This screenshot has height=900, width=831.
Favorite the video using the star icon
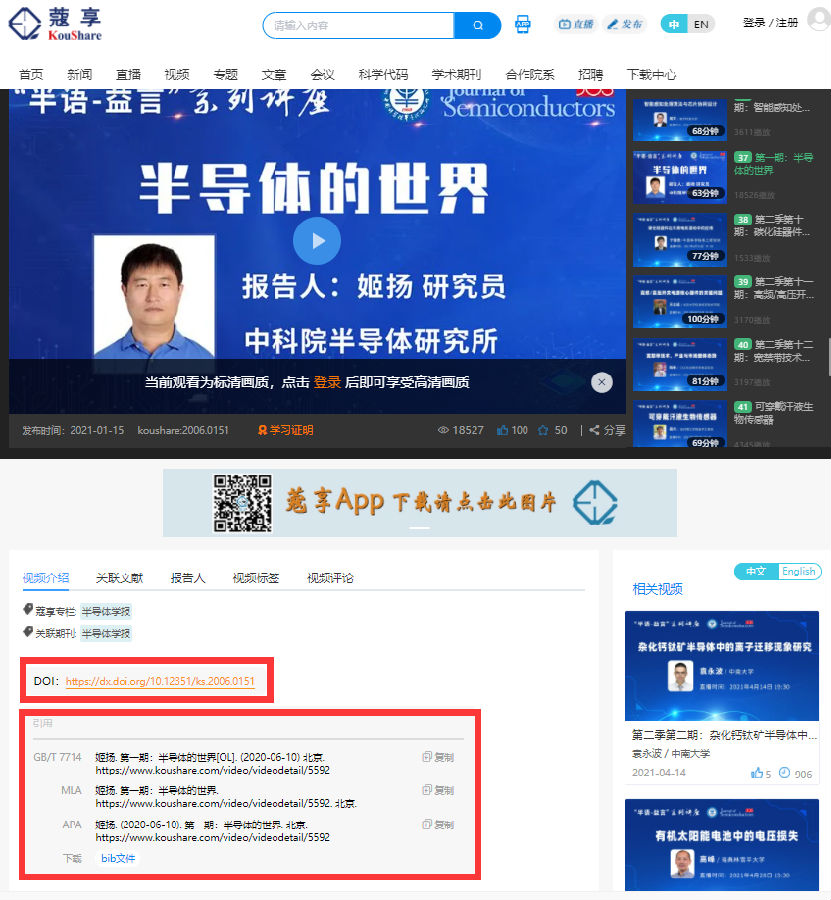tap(543, 430)
